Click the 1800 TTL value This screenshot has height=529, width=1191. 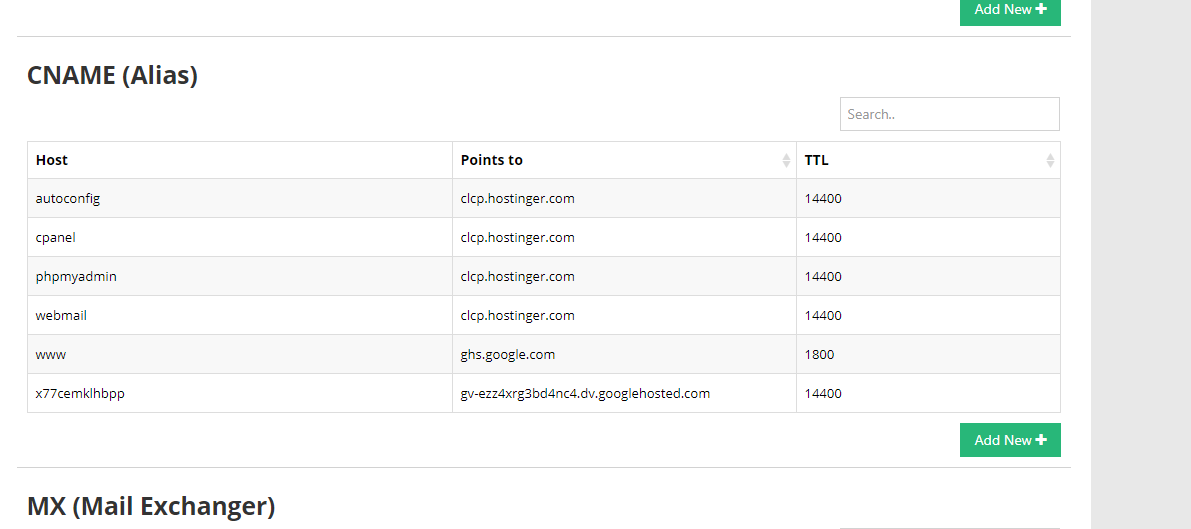click(819, 354)
